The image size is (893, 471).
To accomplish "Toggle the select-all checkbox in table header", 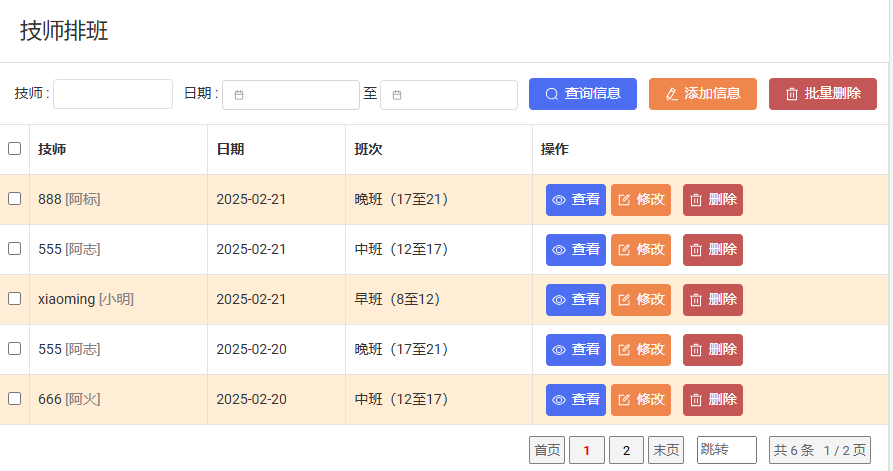I will pos(15,149).
